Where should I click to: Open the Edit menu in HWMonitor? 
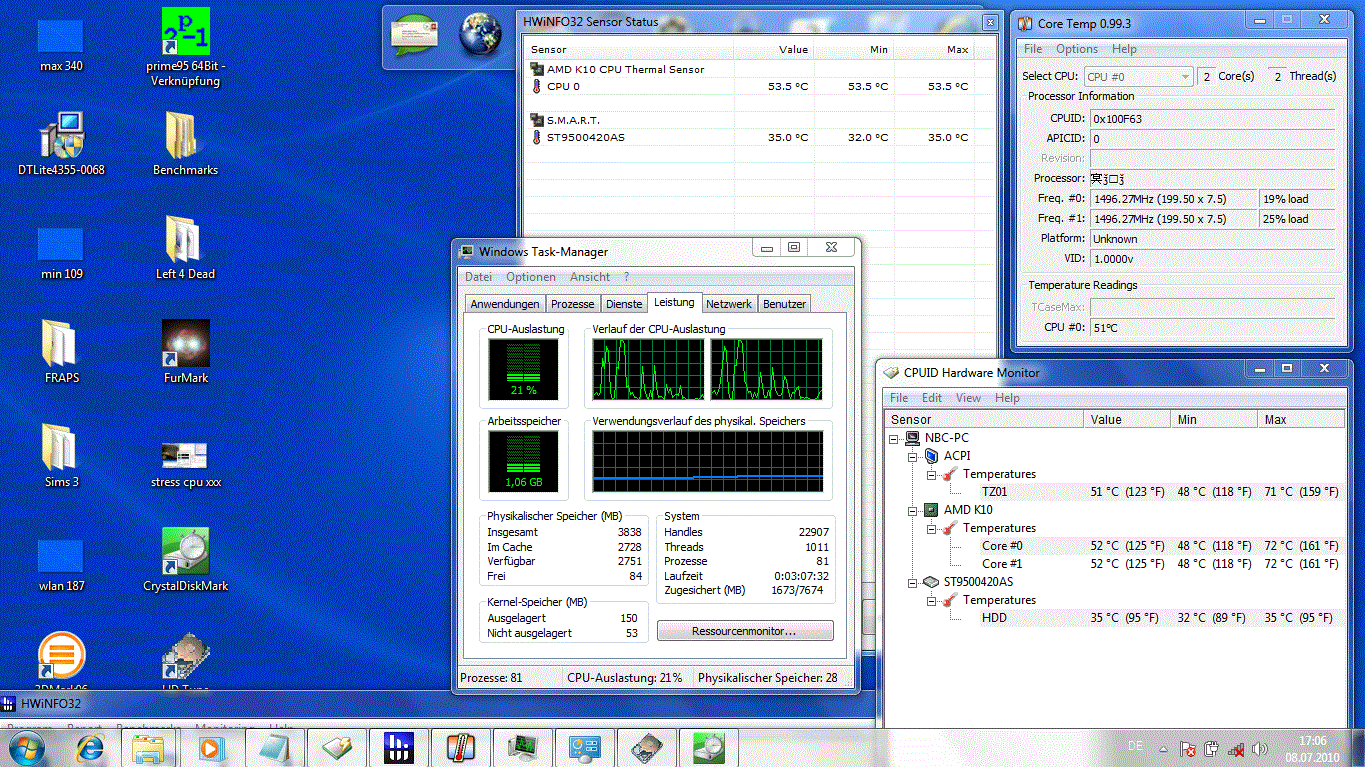click(x=931, y=398)
